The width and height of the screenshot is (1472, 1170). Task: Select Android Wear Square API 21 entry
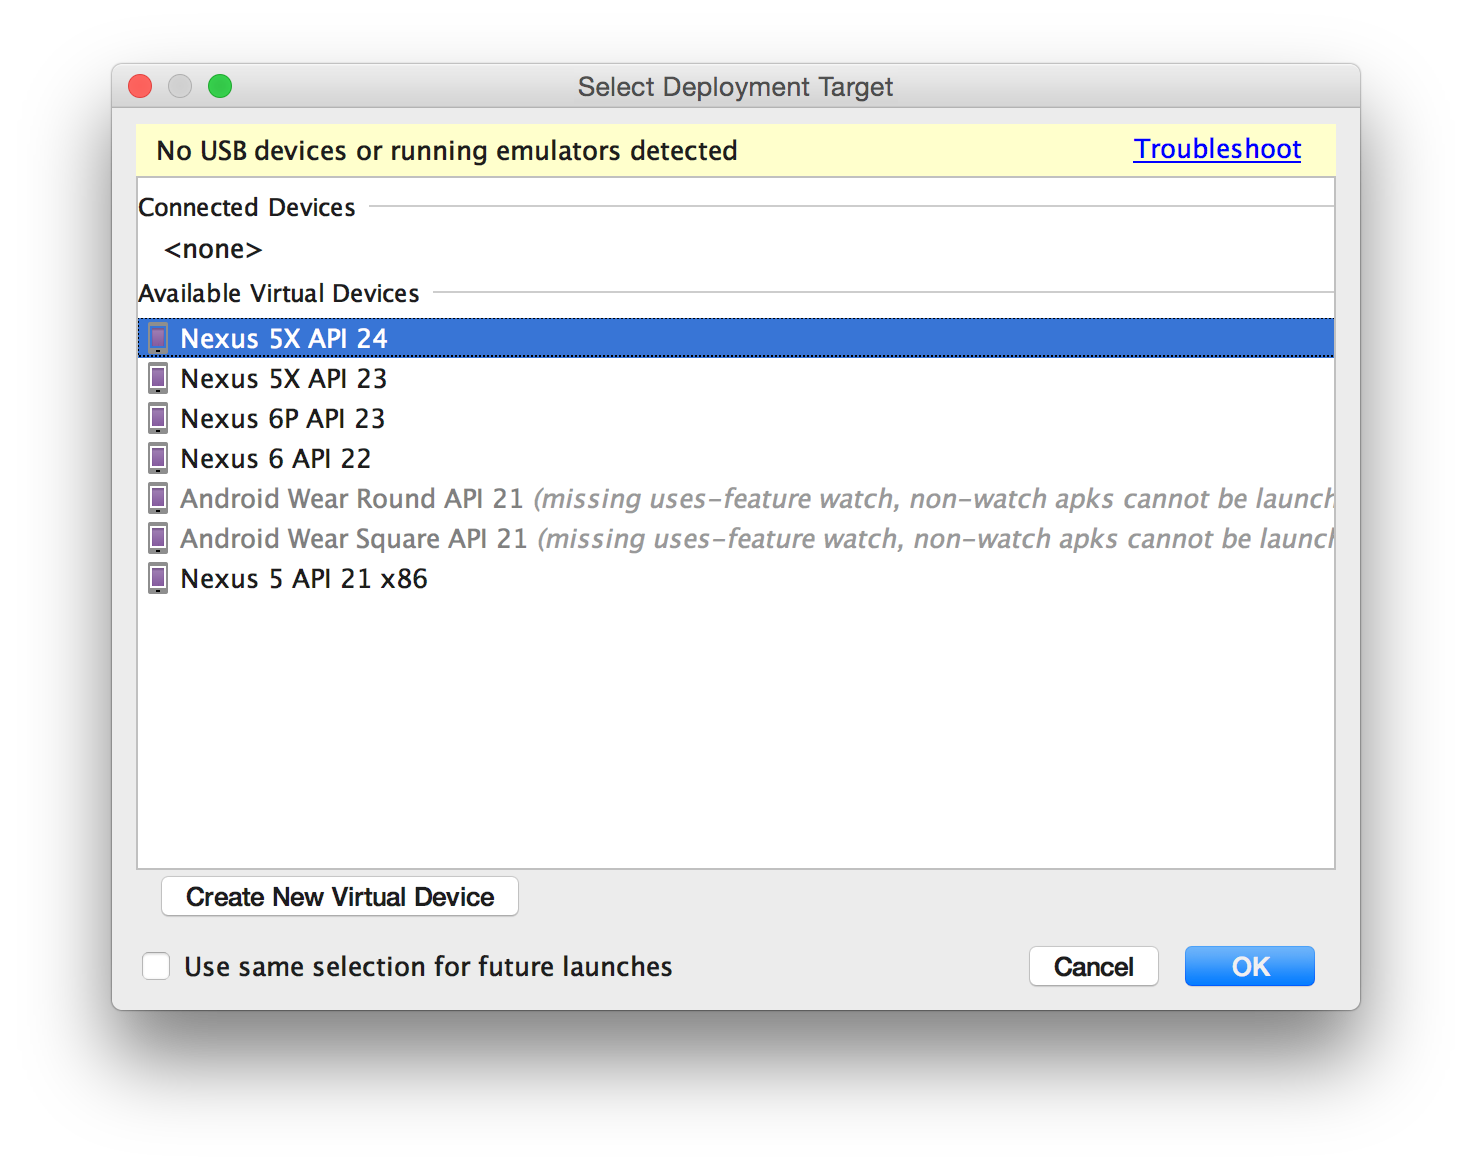point(736,538)
